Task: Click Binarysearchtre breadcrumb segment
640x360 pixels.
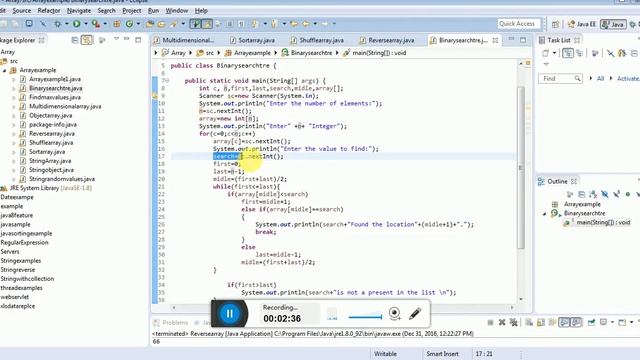Action: (307, 53)
